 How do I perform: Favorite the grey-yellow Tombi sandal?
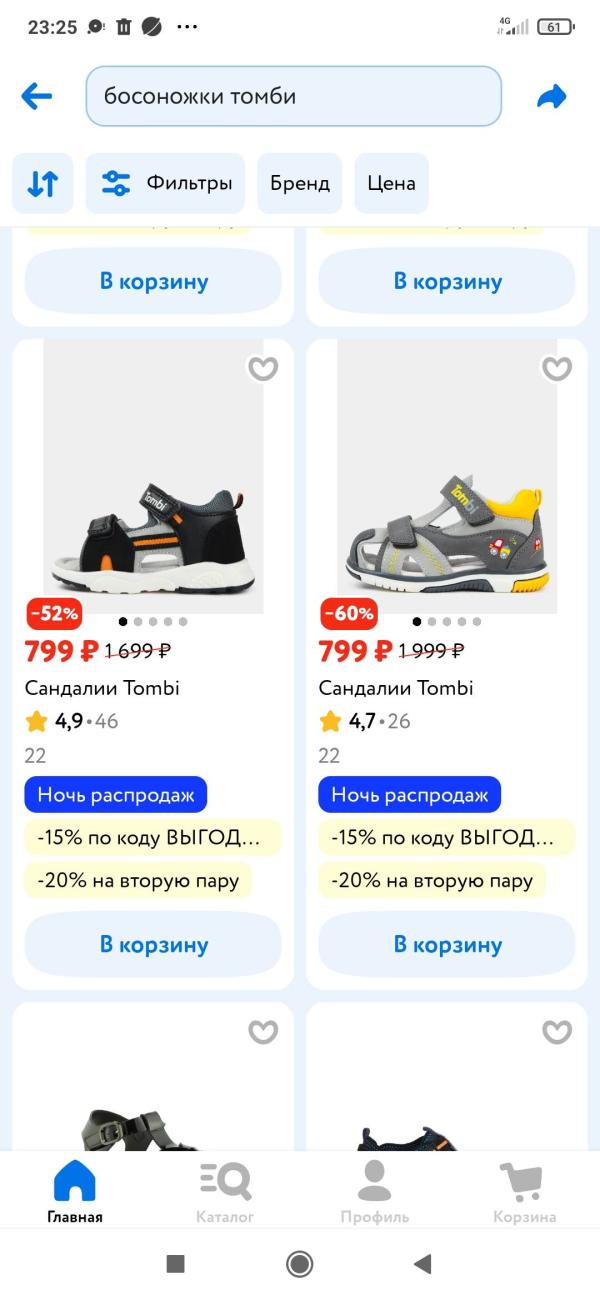coord(557,369)
